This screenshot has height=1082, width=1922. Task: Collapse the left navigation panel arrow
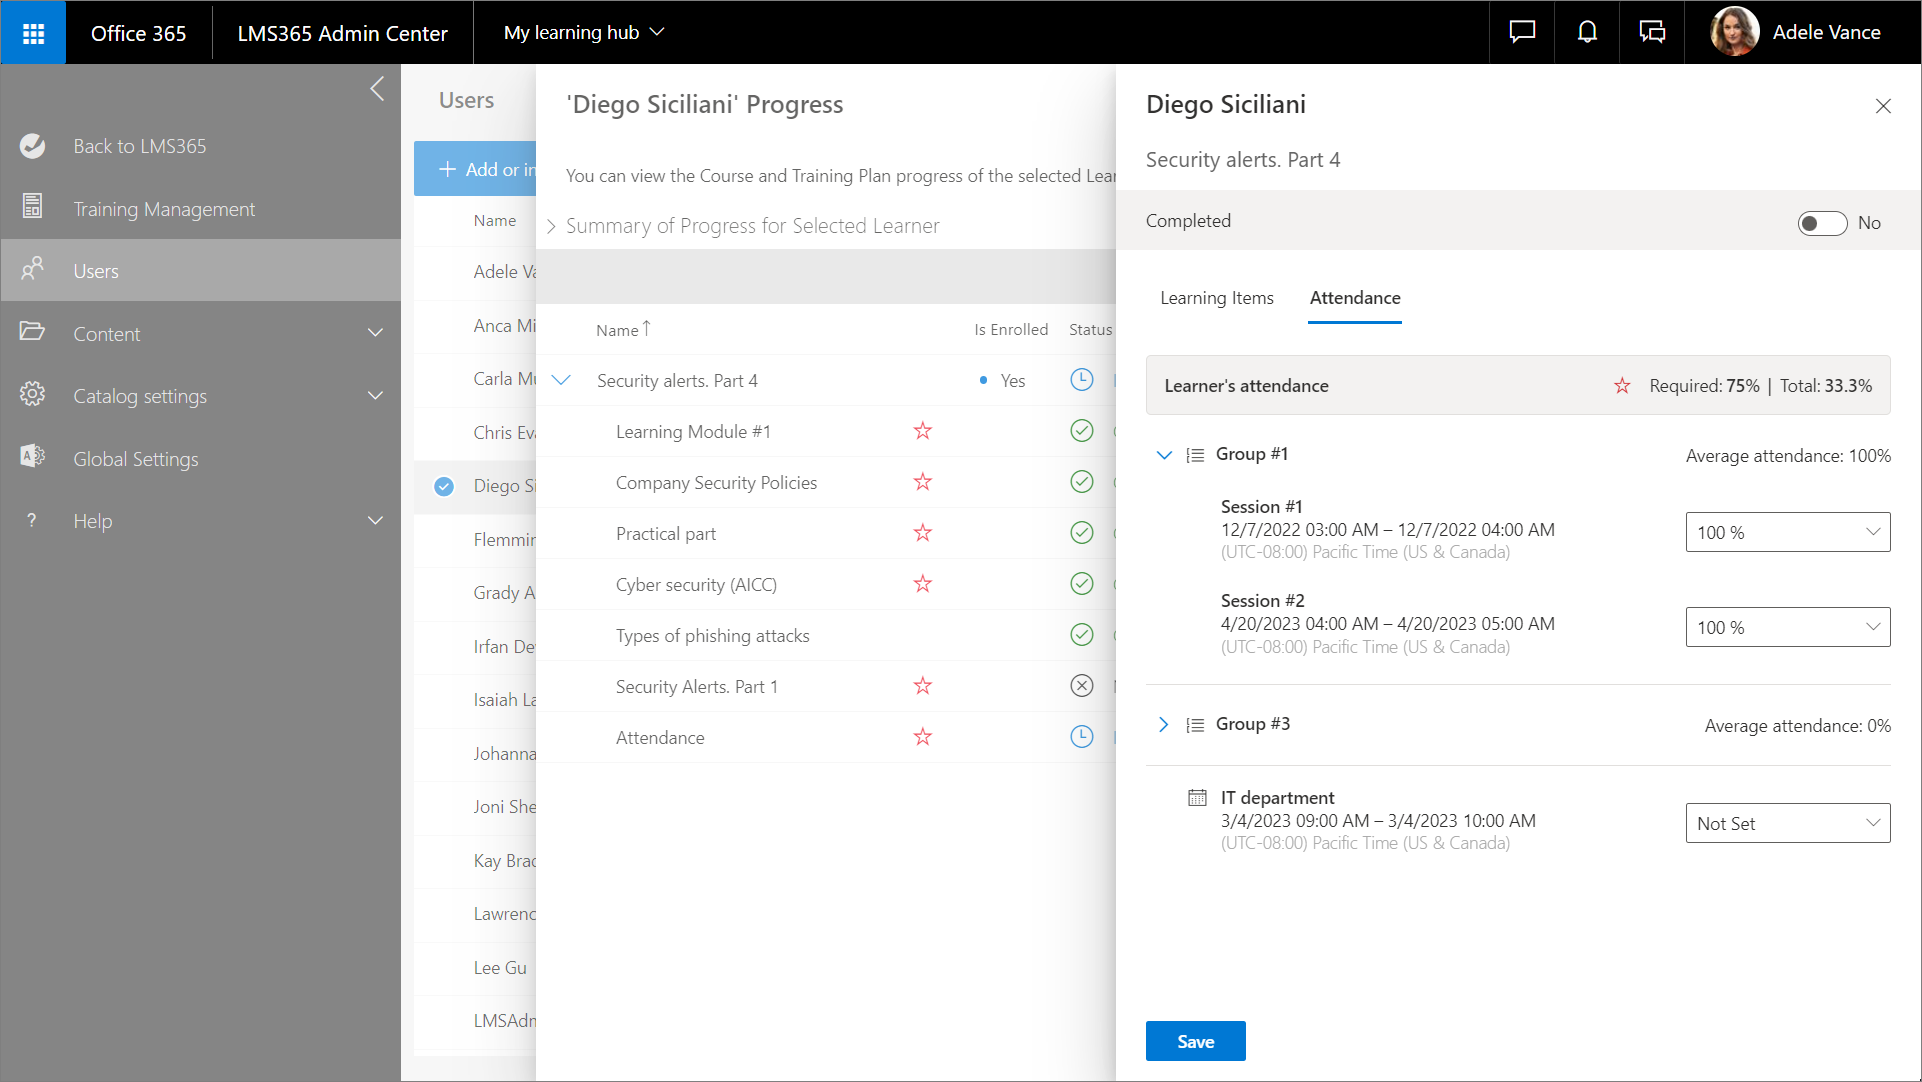coord(377,89)
